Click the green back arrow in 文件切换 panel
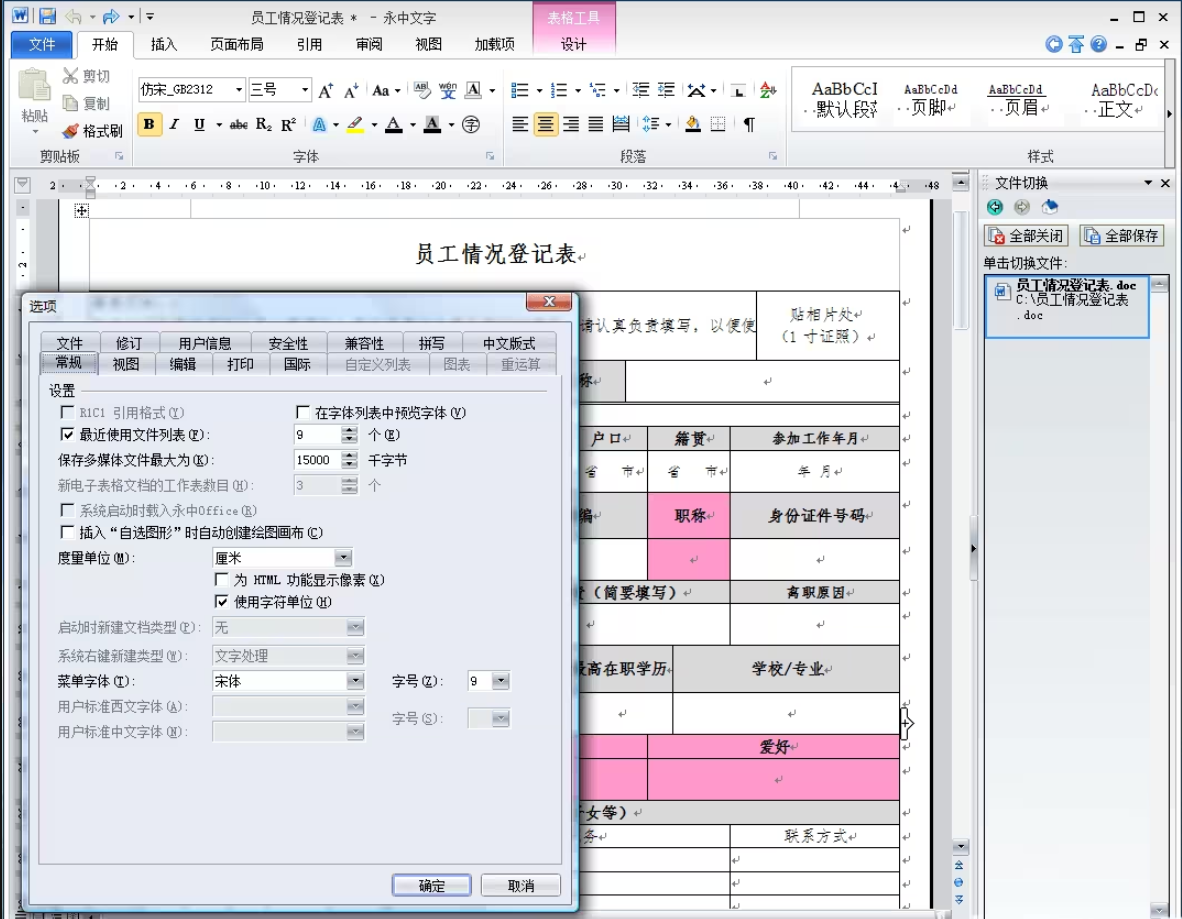Image resolution: width=1182 pixels, height=919 pixels. pos(995,207)
